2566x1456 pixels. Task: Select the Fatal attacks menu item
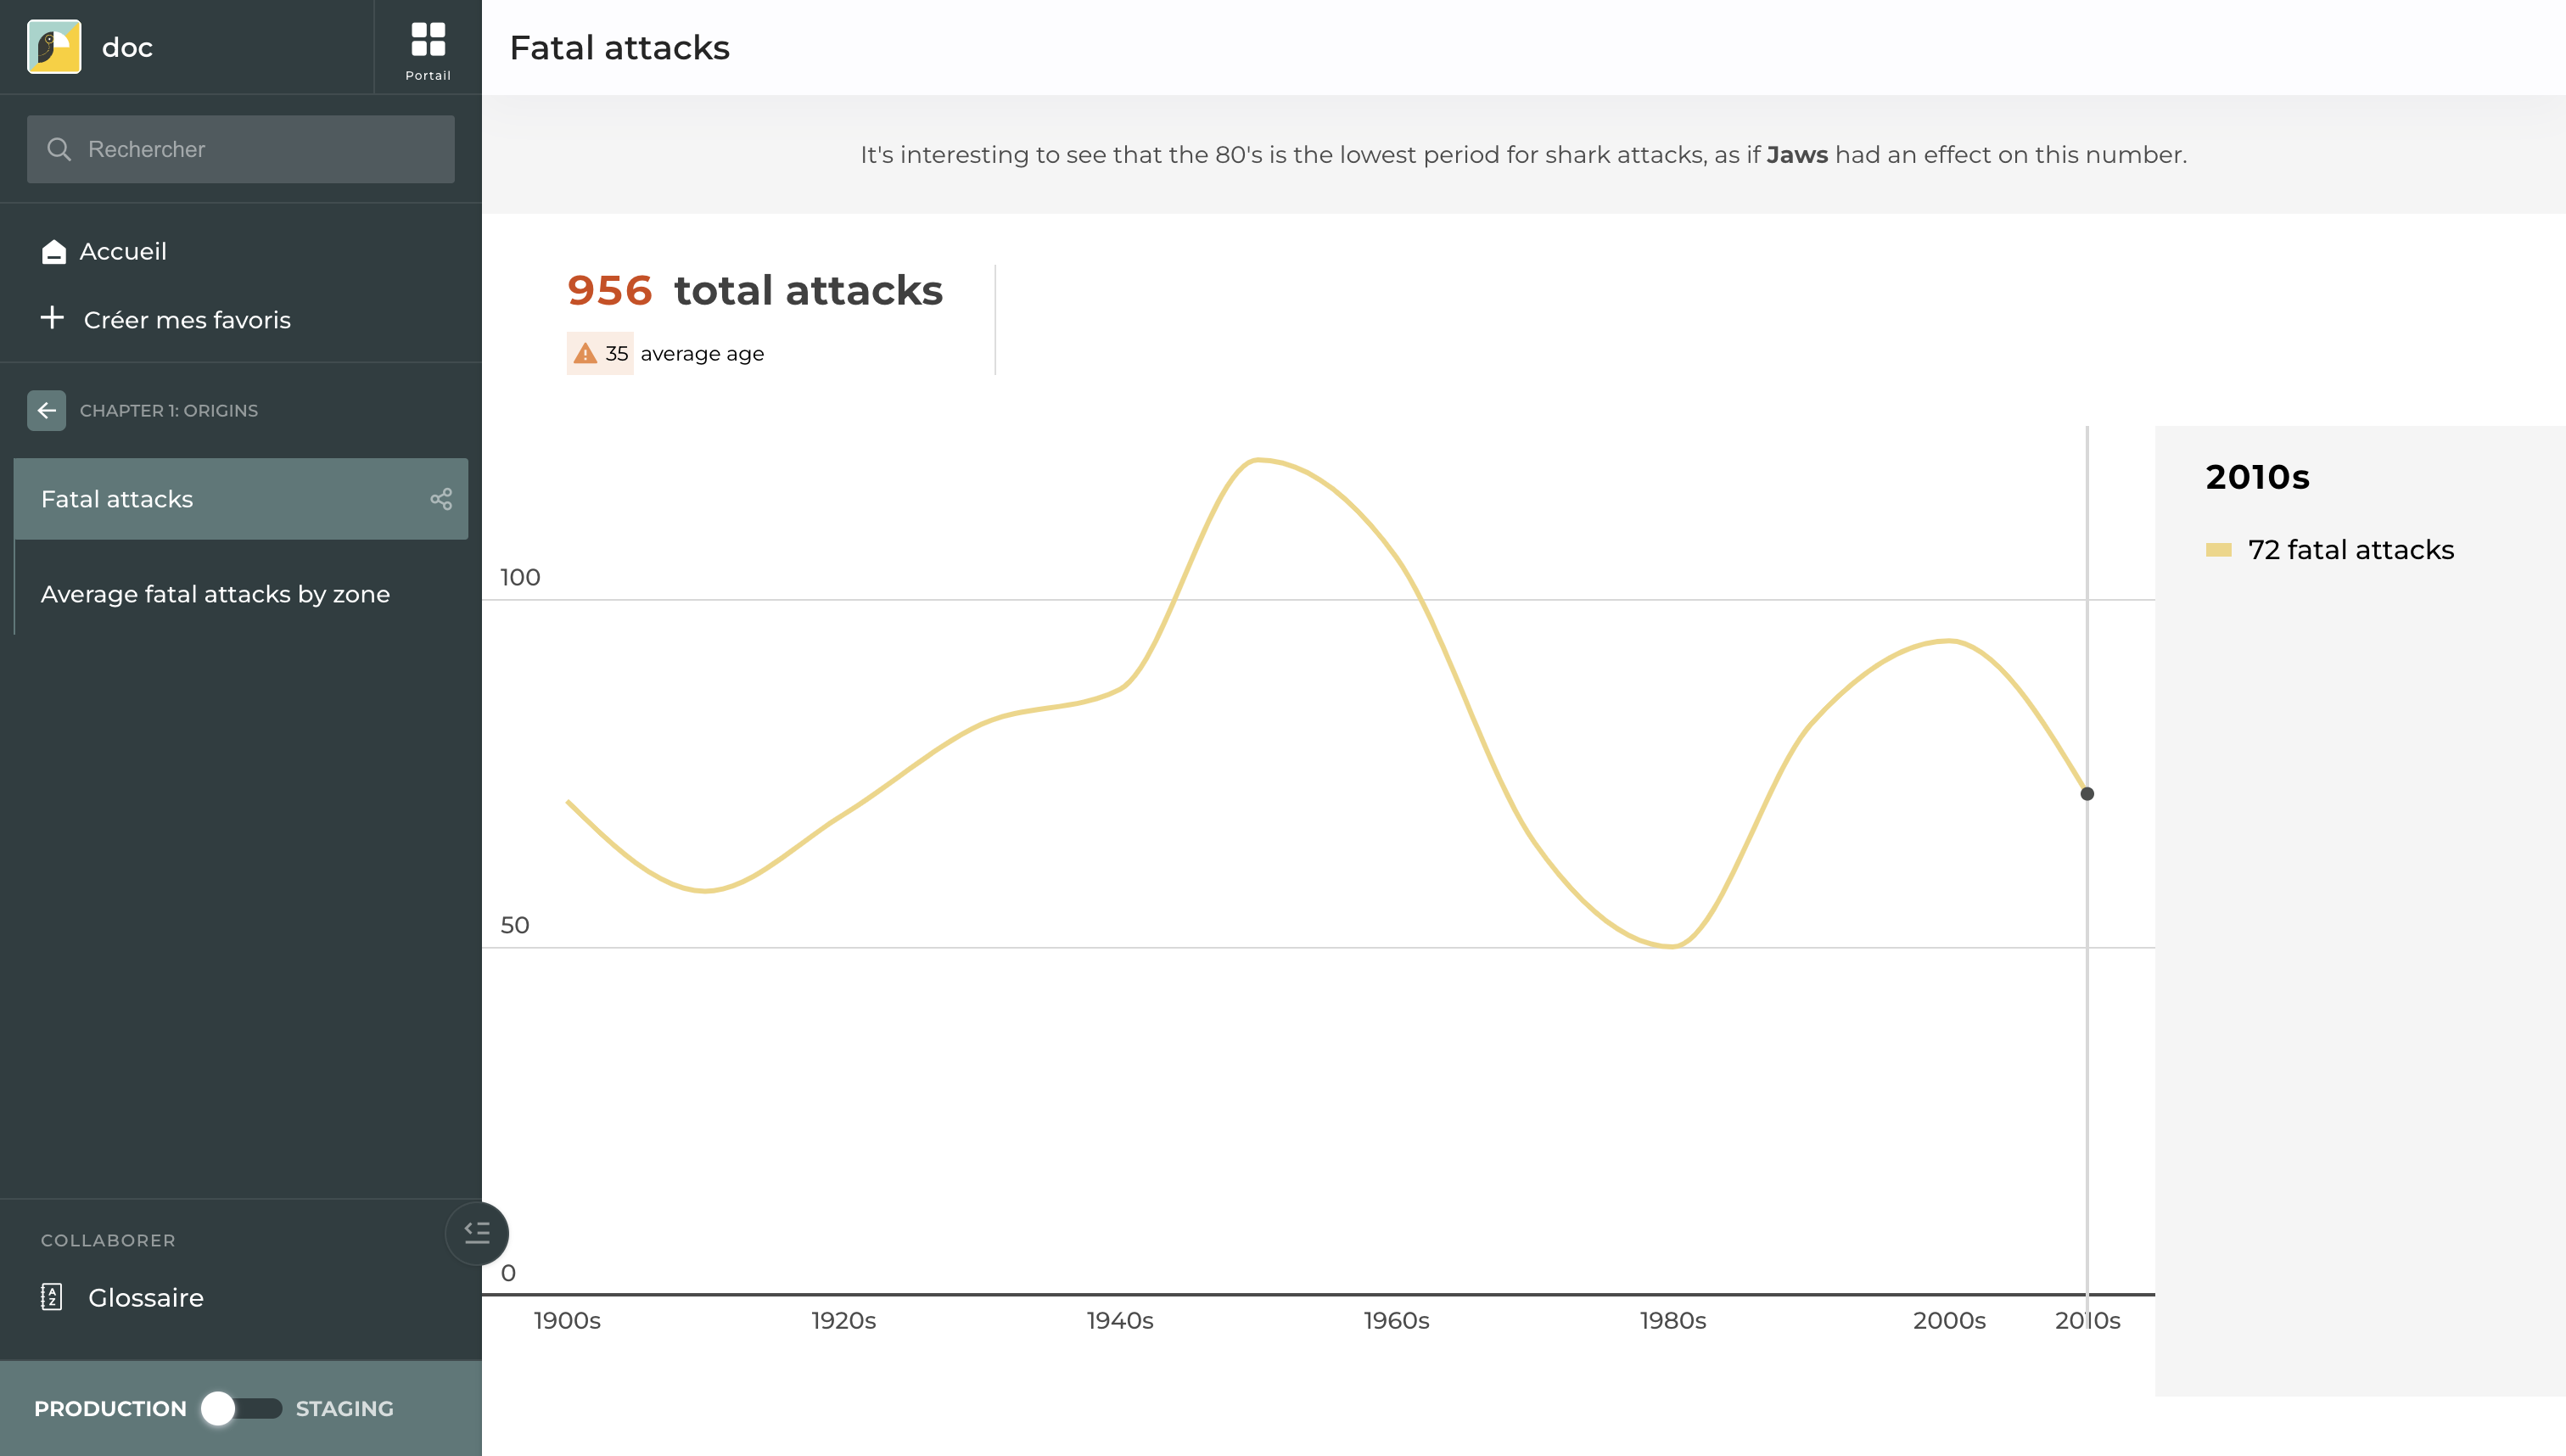coord(117,499)
